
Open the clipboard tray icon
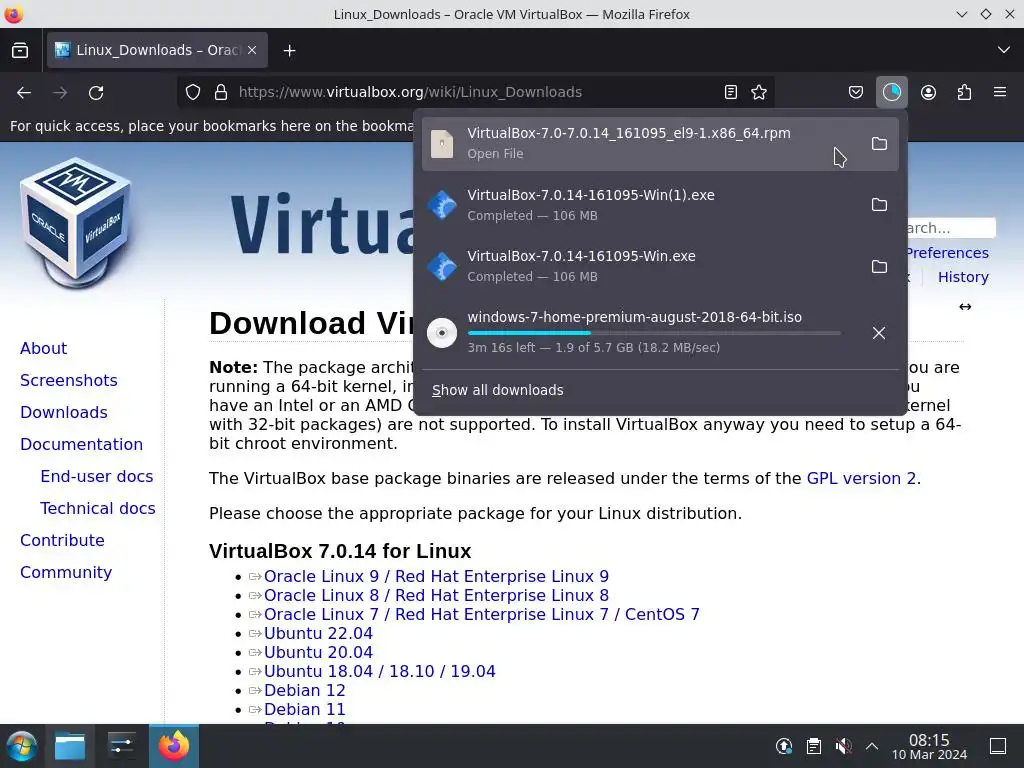(x=814, y=746)
